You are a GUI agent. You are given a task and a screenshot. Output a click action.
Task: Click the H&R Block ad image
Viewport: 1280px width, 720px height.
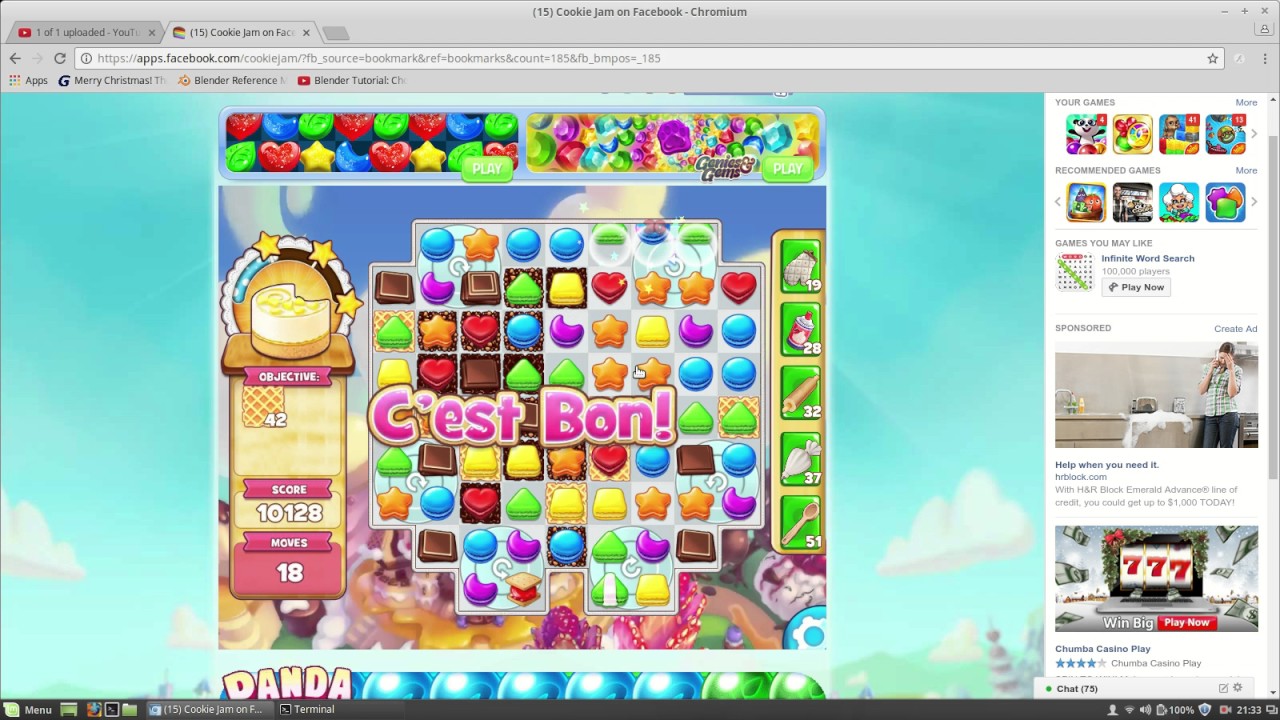click(x=1156, y=395)
